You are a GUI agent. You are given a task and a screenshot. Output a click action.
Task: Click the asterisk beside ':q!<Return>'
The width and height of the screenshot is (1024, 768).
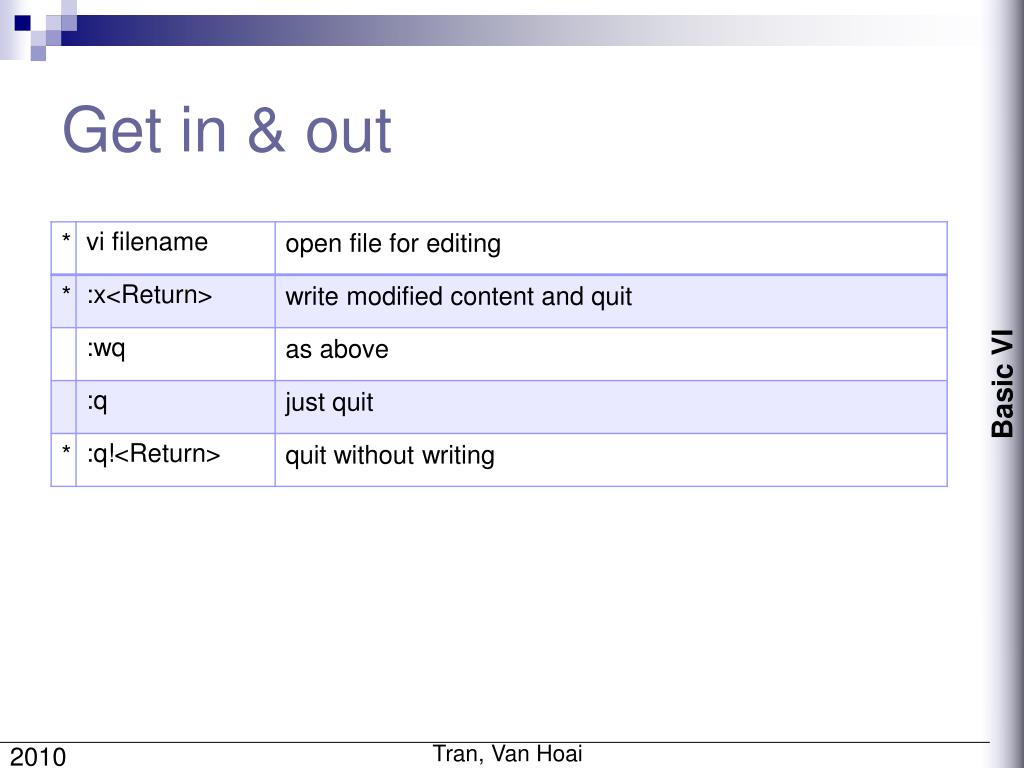66,450
